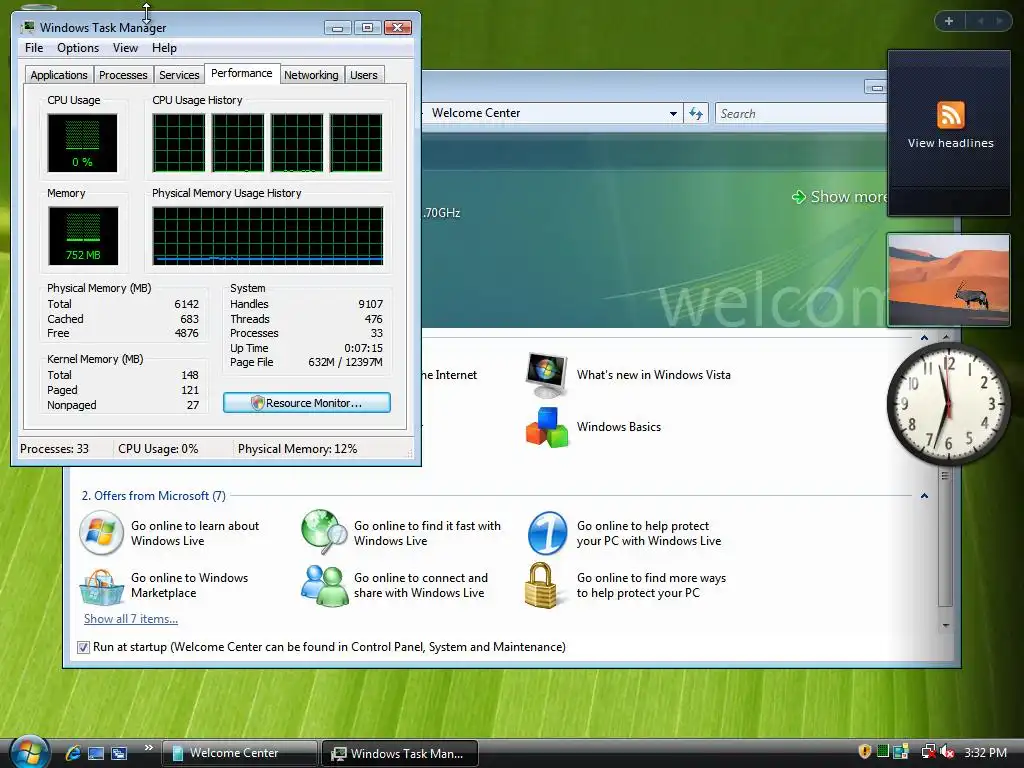The width and height of the screenshot is (1024, 768).
Task: Open the Welcome Center address dropdown arrow
Action: (673, 114)
